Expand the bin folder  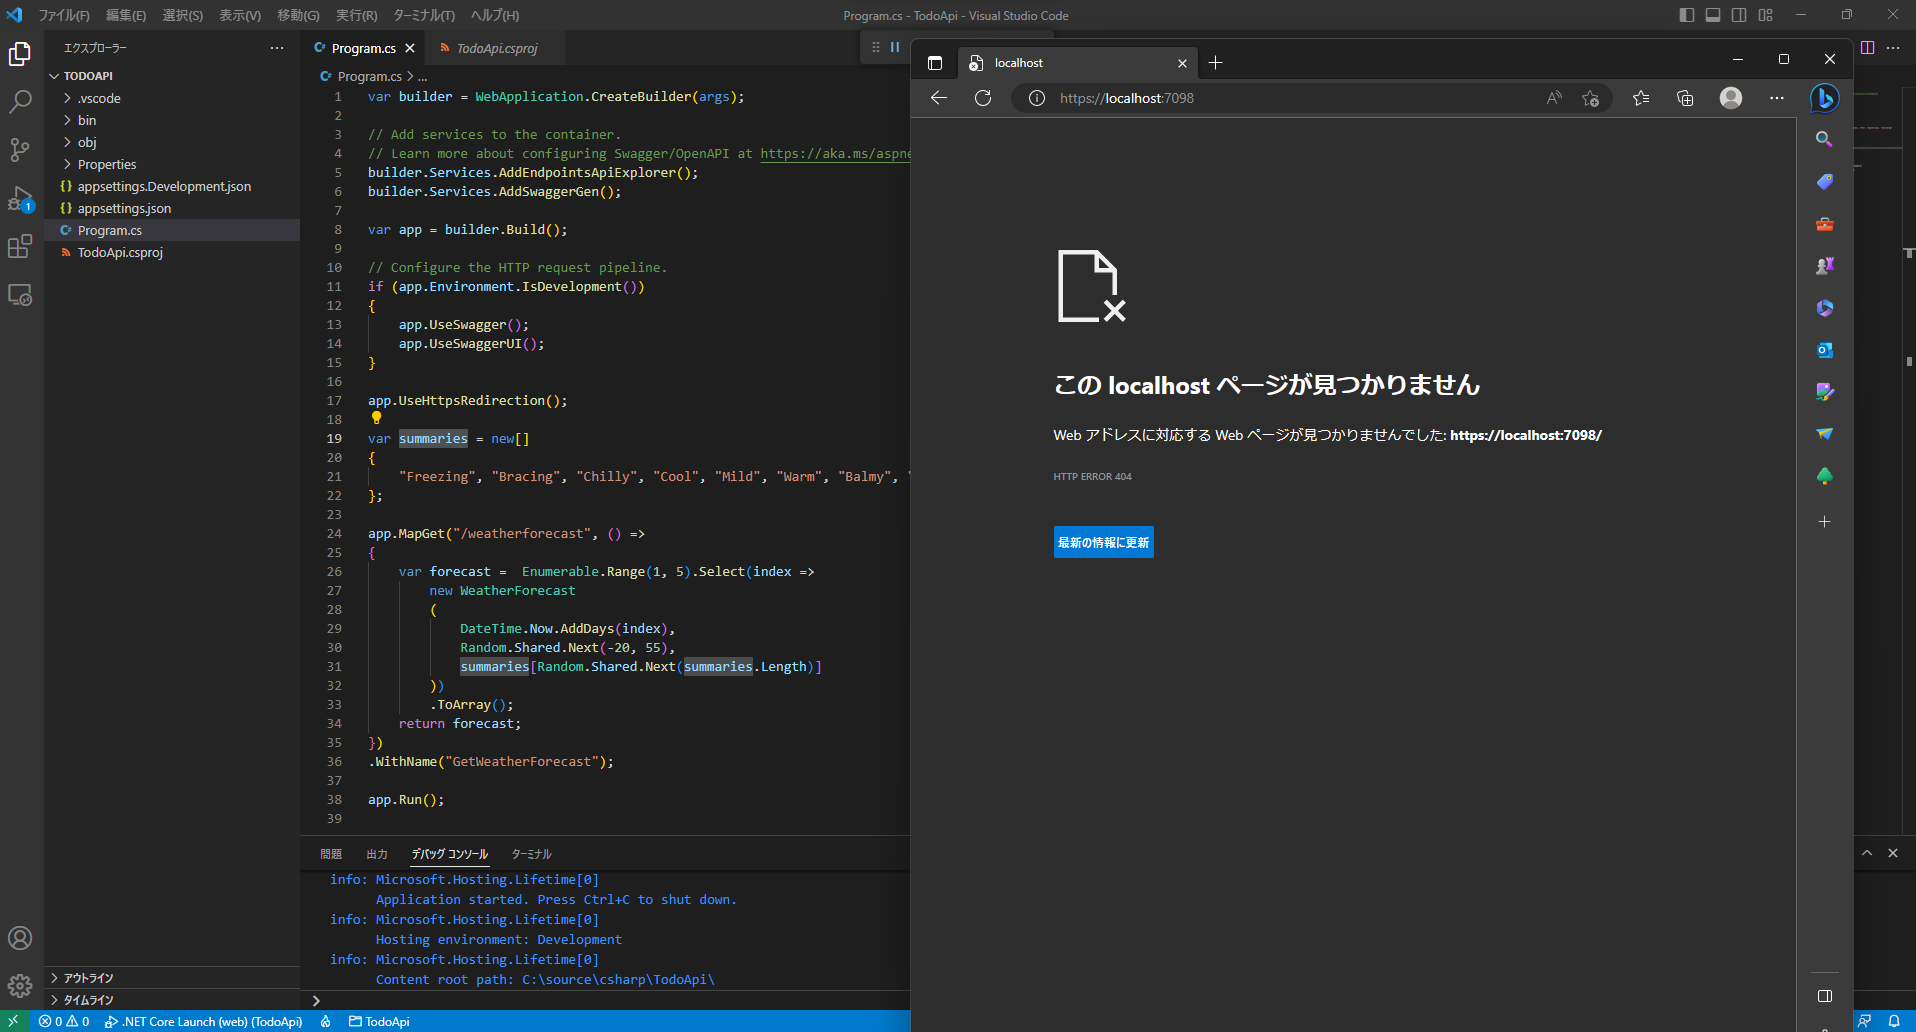coord(87,119)
